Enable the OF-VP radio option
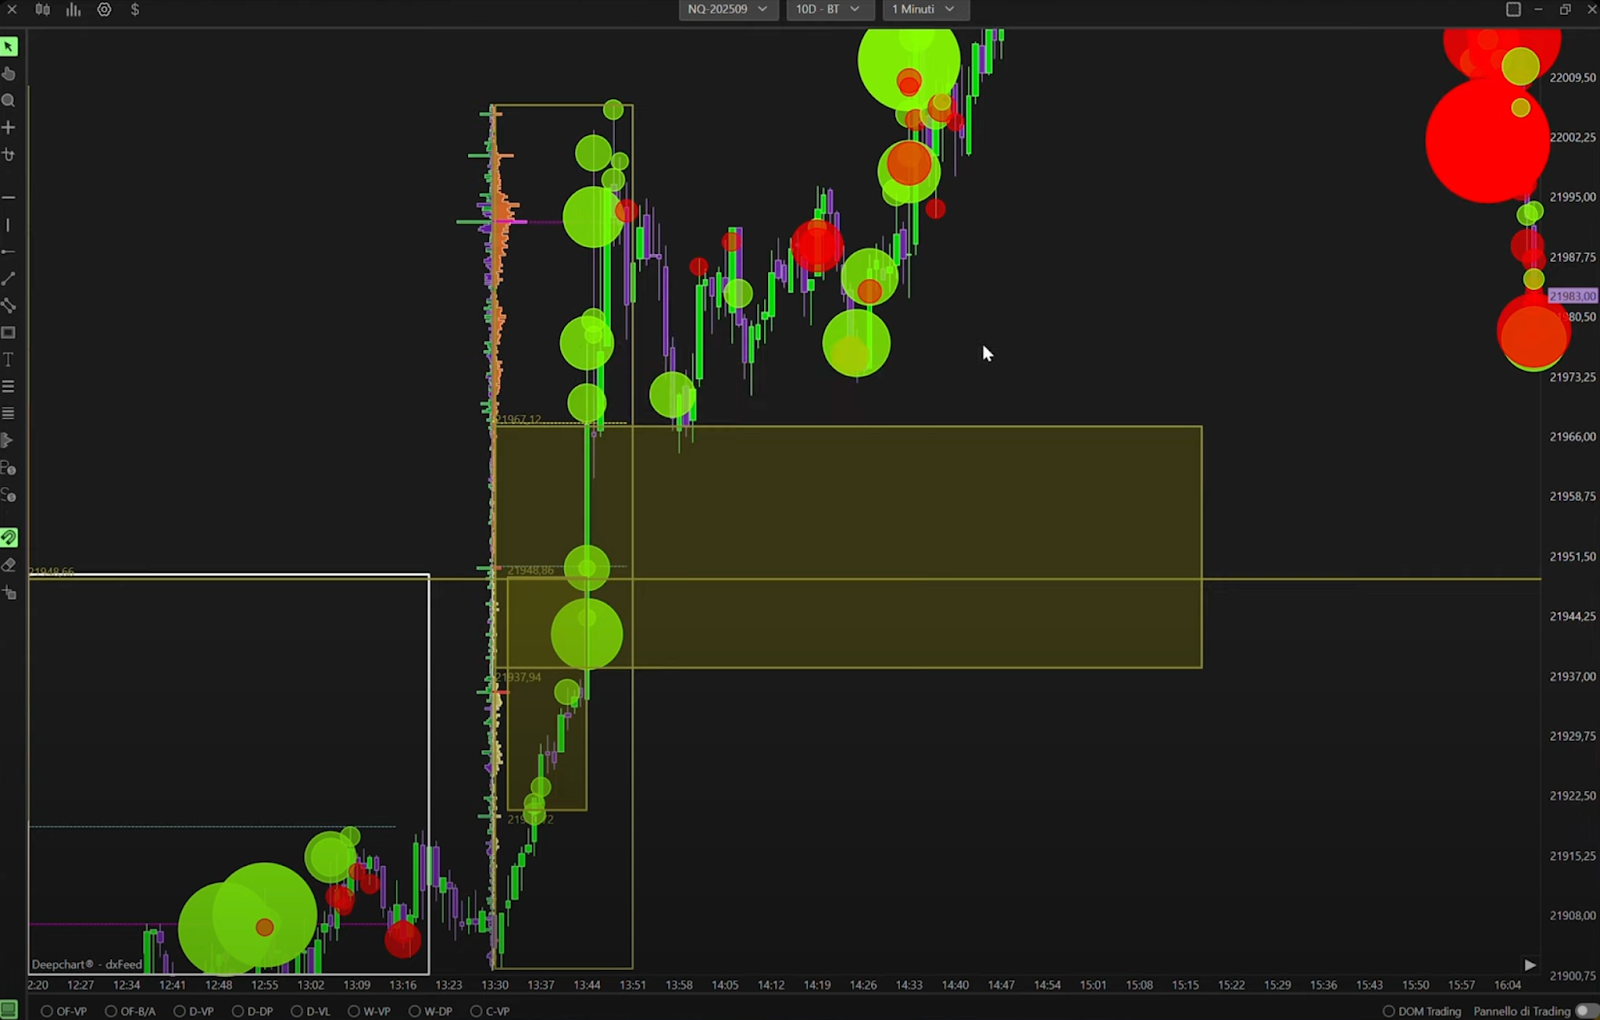Image resolution: width=1600 pixels, height=1020 pixels. (x=47, y=1011)
